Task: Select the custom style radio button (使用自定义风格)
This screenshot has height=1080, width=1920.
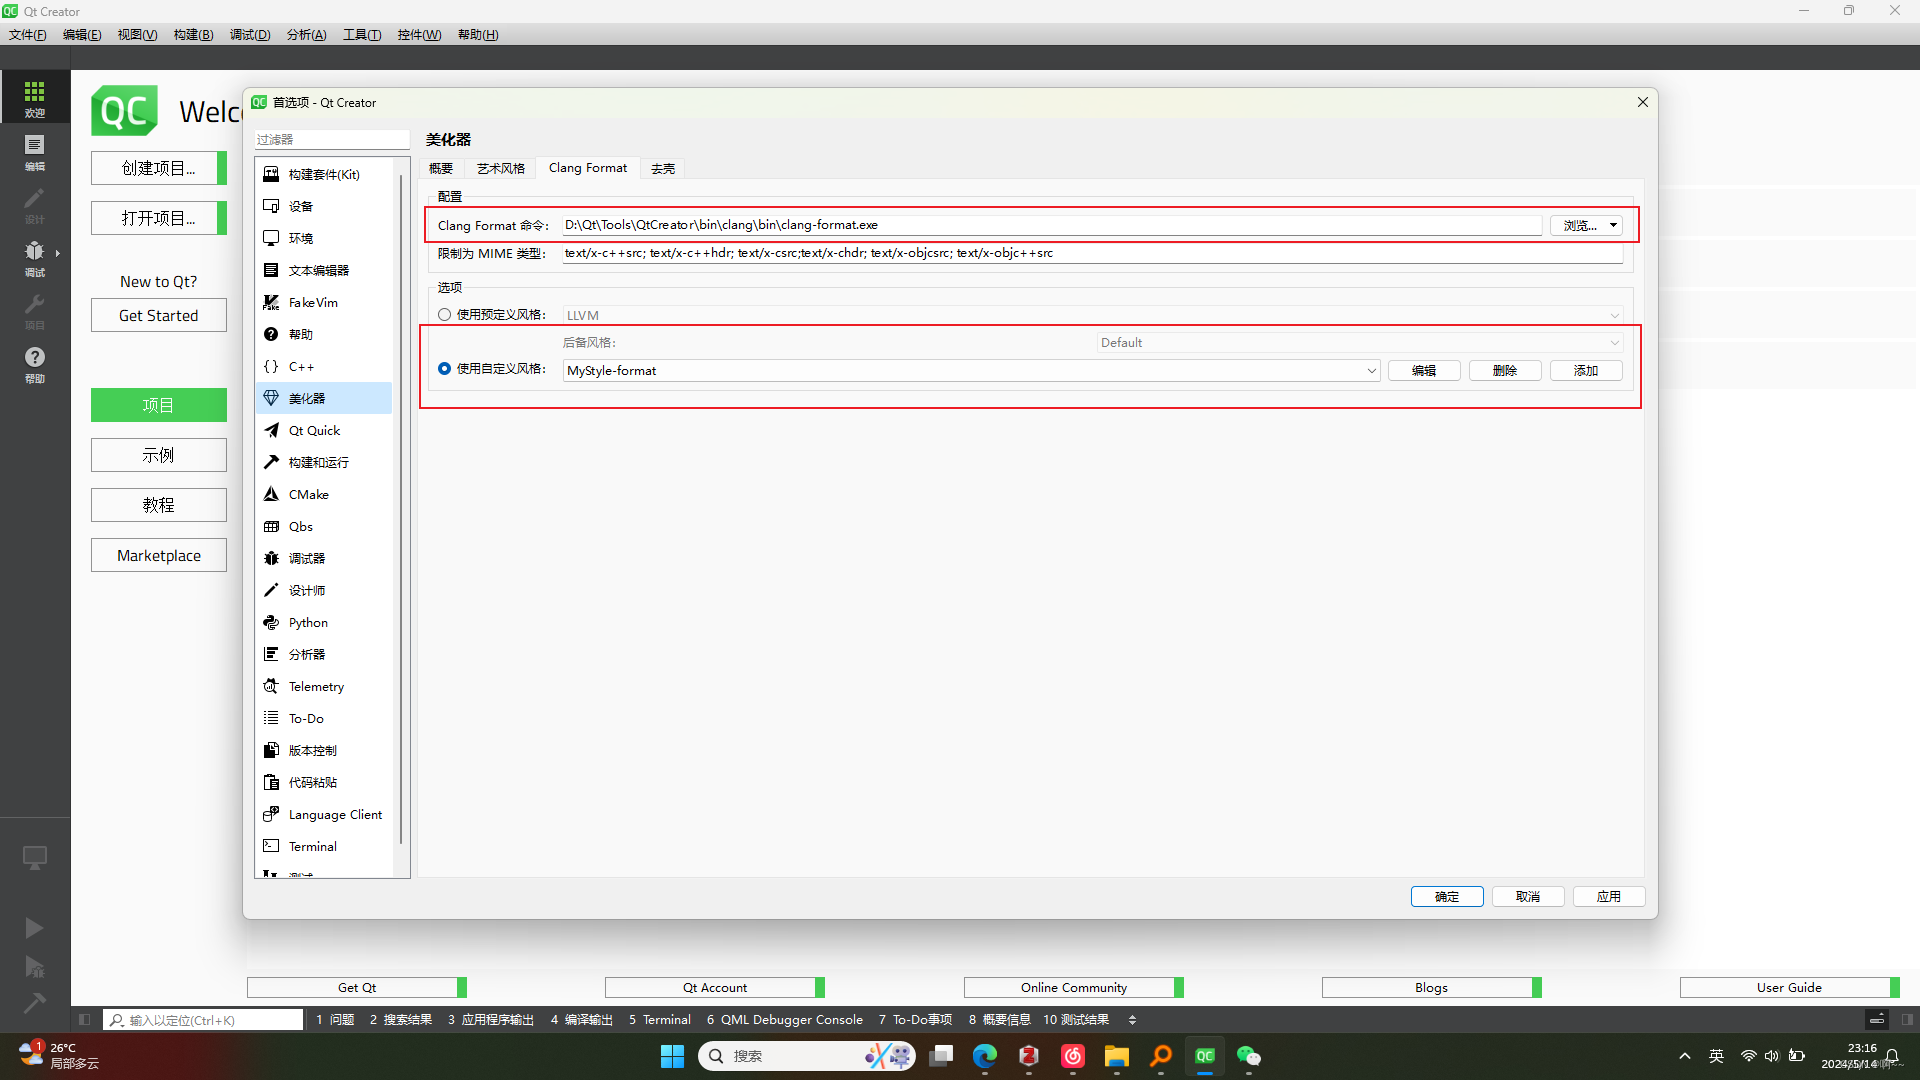Action: tap(445, 369)
